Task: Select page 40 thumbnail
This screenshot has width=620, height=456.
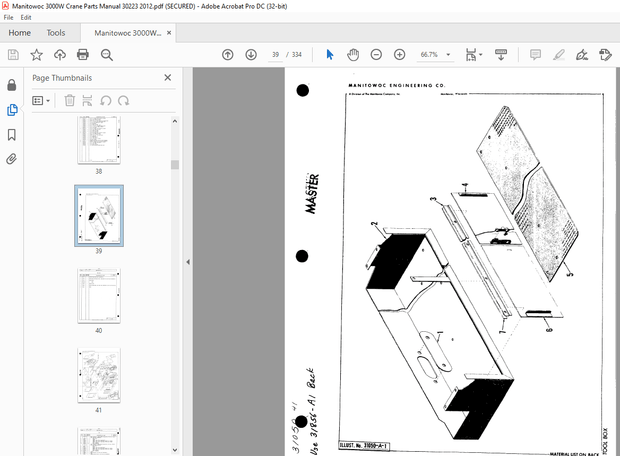Action: coord(98,295)
